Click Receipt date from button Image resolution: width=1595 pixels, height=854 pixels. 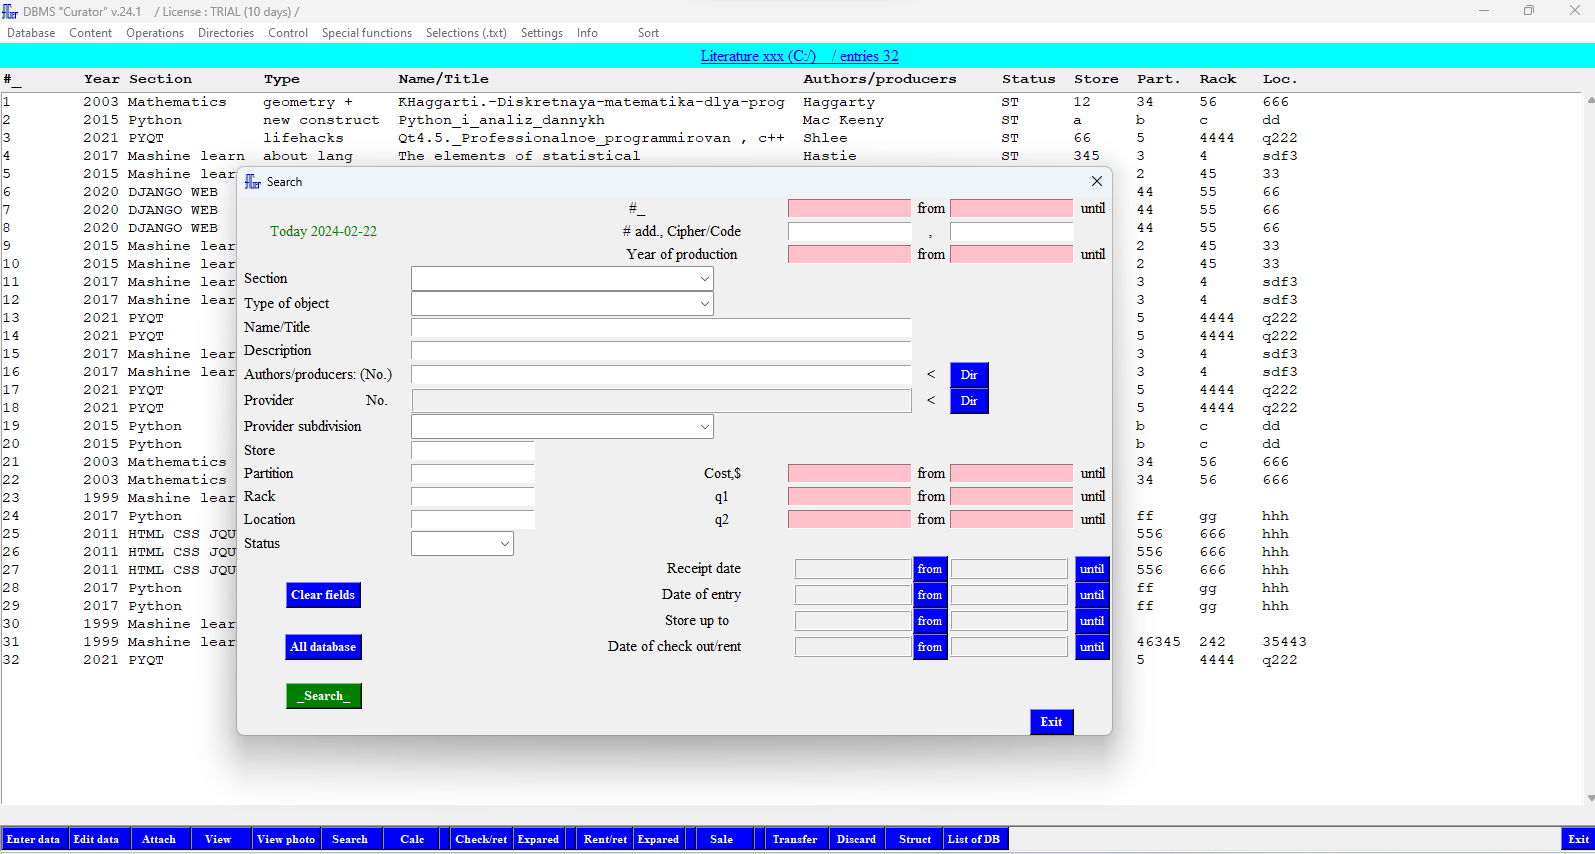930,569
